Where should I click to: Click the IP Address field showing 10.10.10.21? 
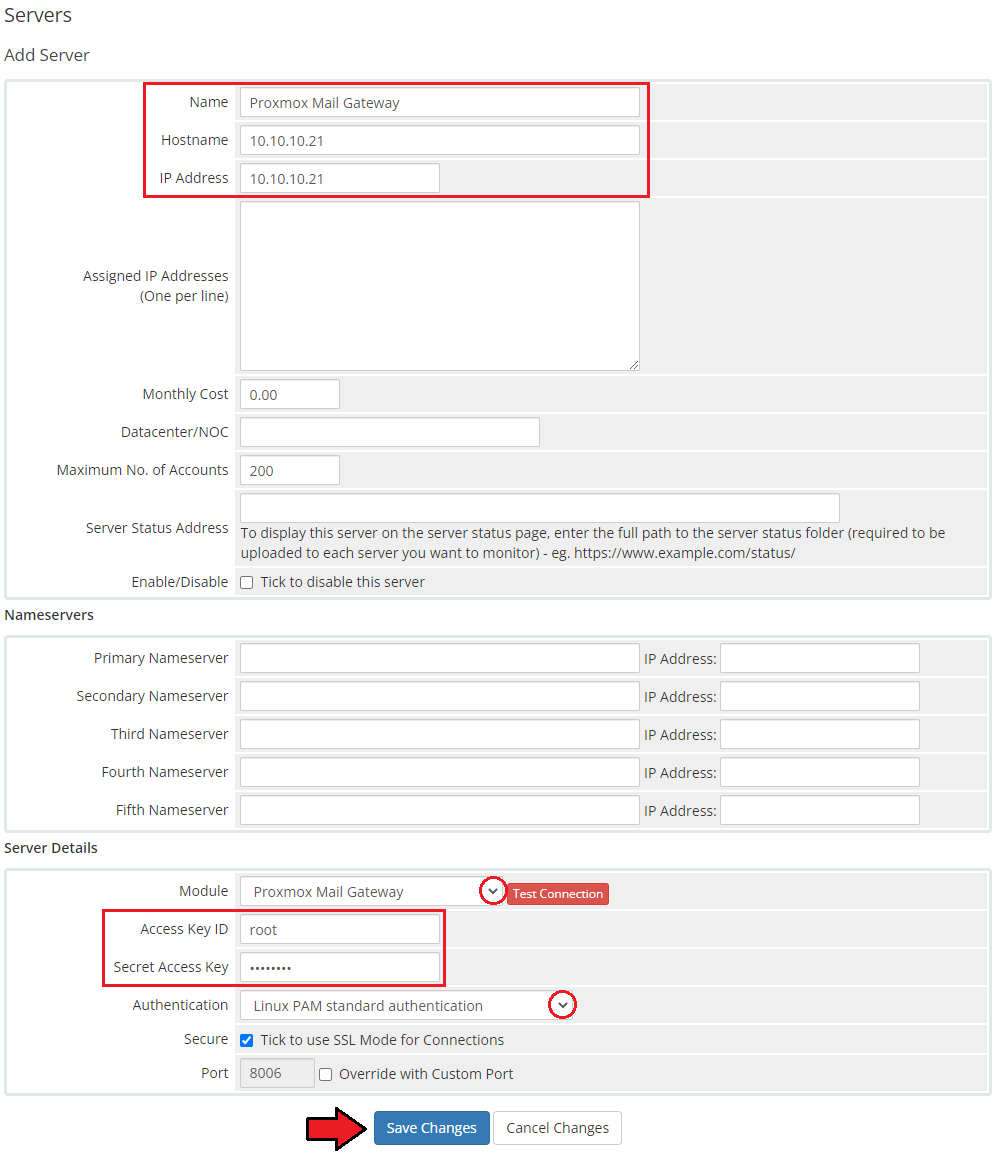click(339, 178)
